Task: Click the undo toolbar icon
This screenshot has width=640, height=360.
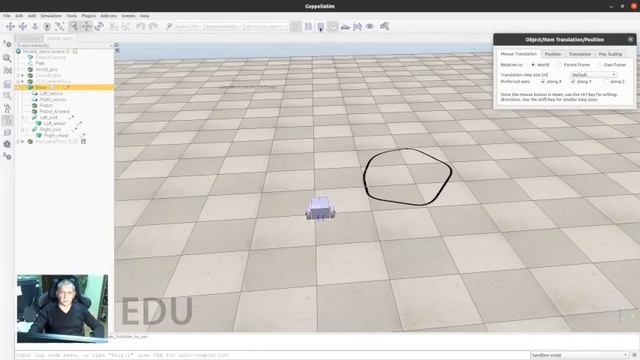Action: [x=140, y=27]
